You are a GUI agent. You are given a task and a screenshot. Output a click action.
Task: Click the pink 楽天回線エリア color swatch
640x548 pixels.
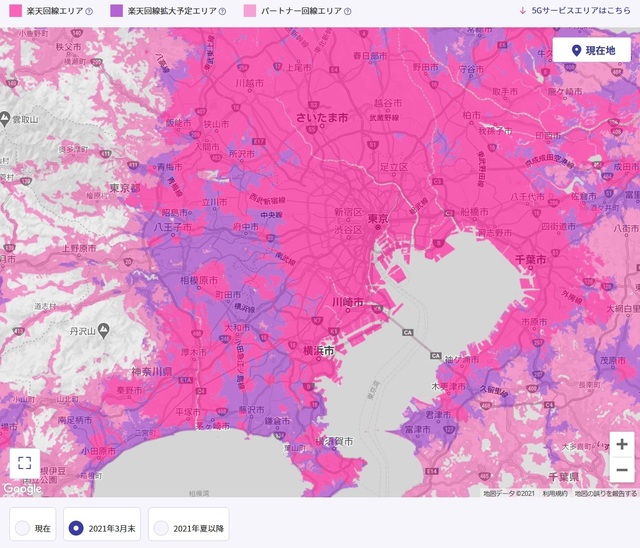(x=14, y=12)
